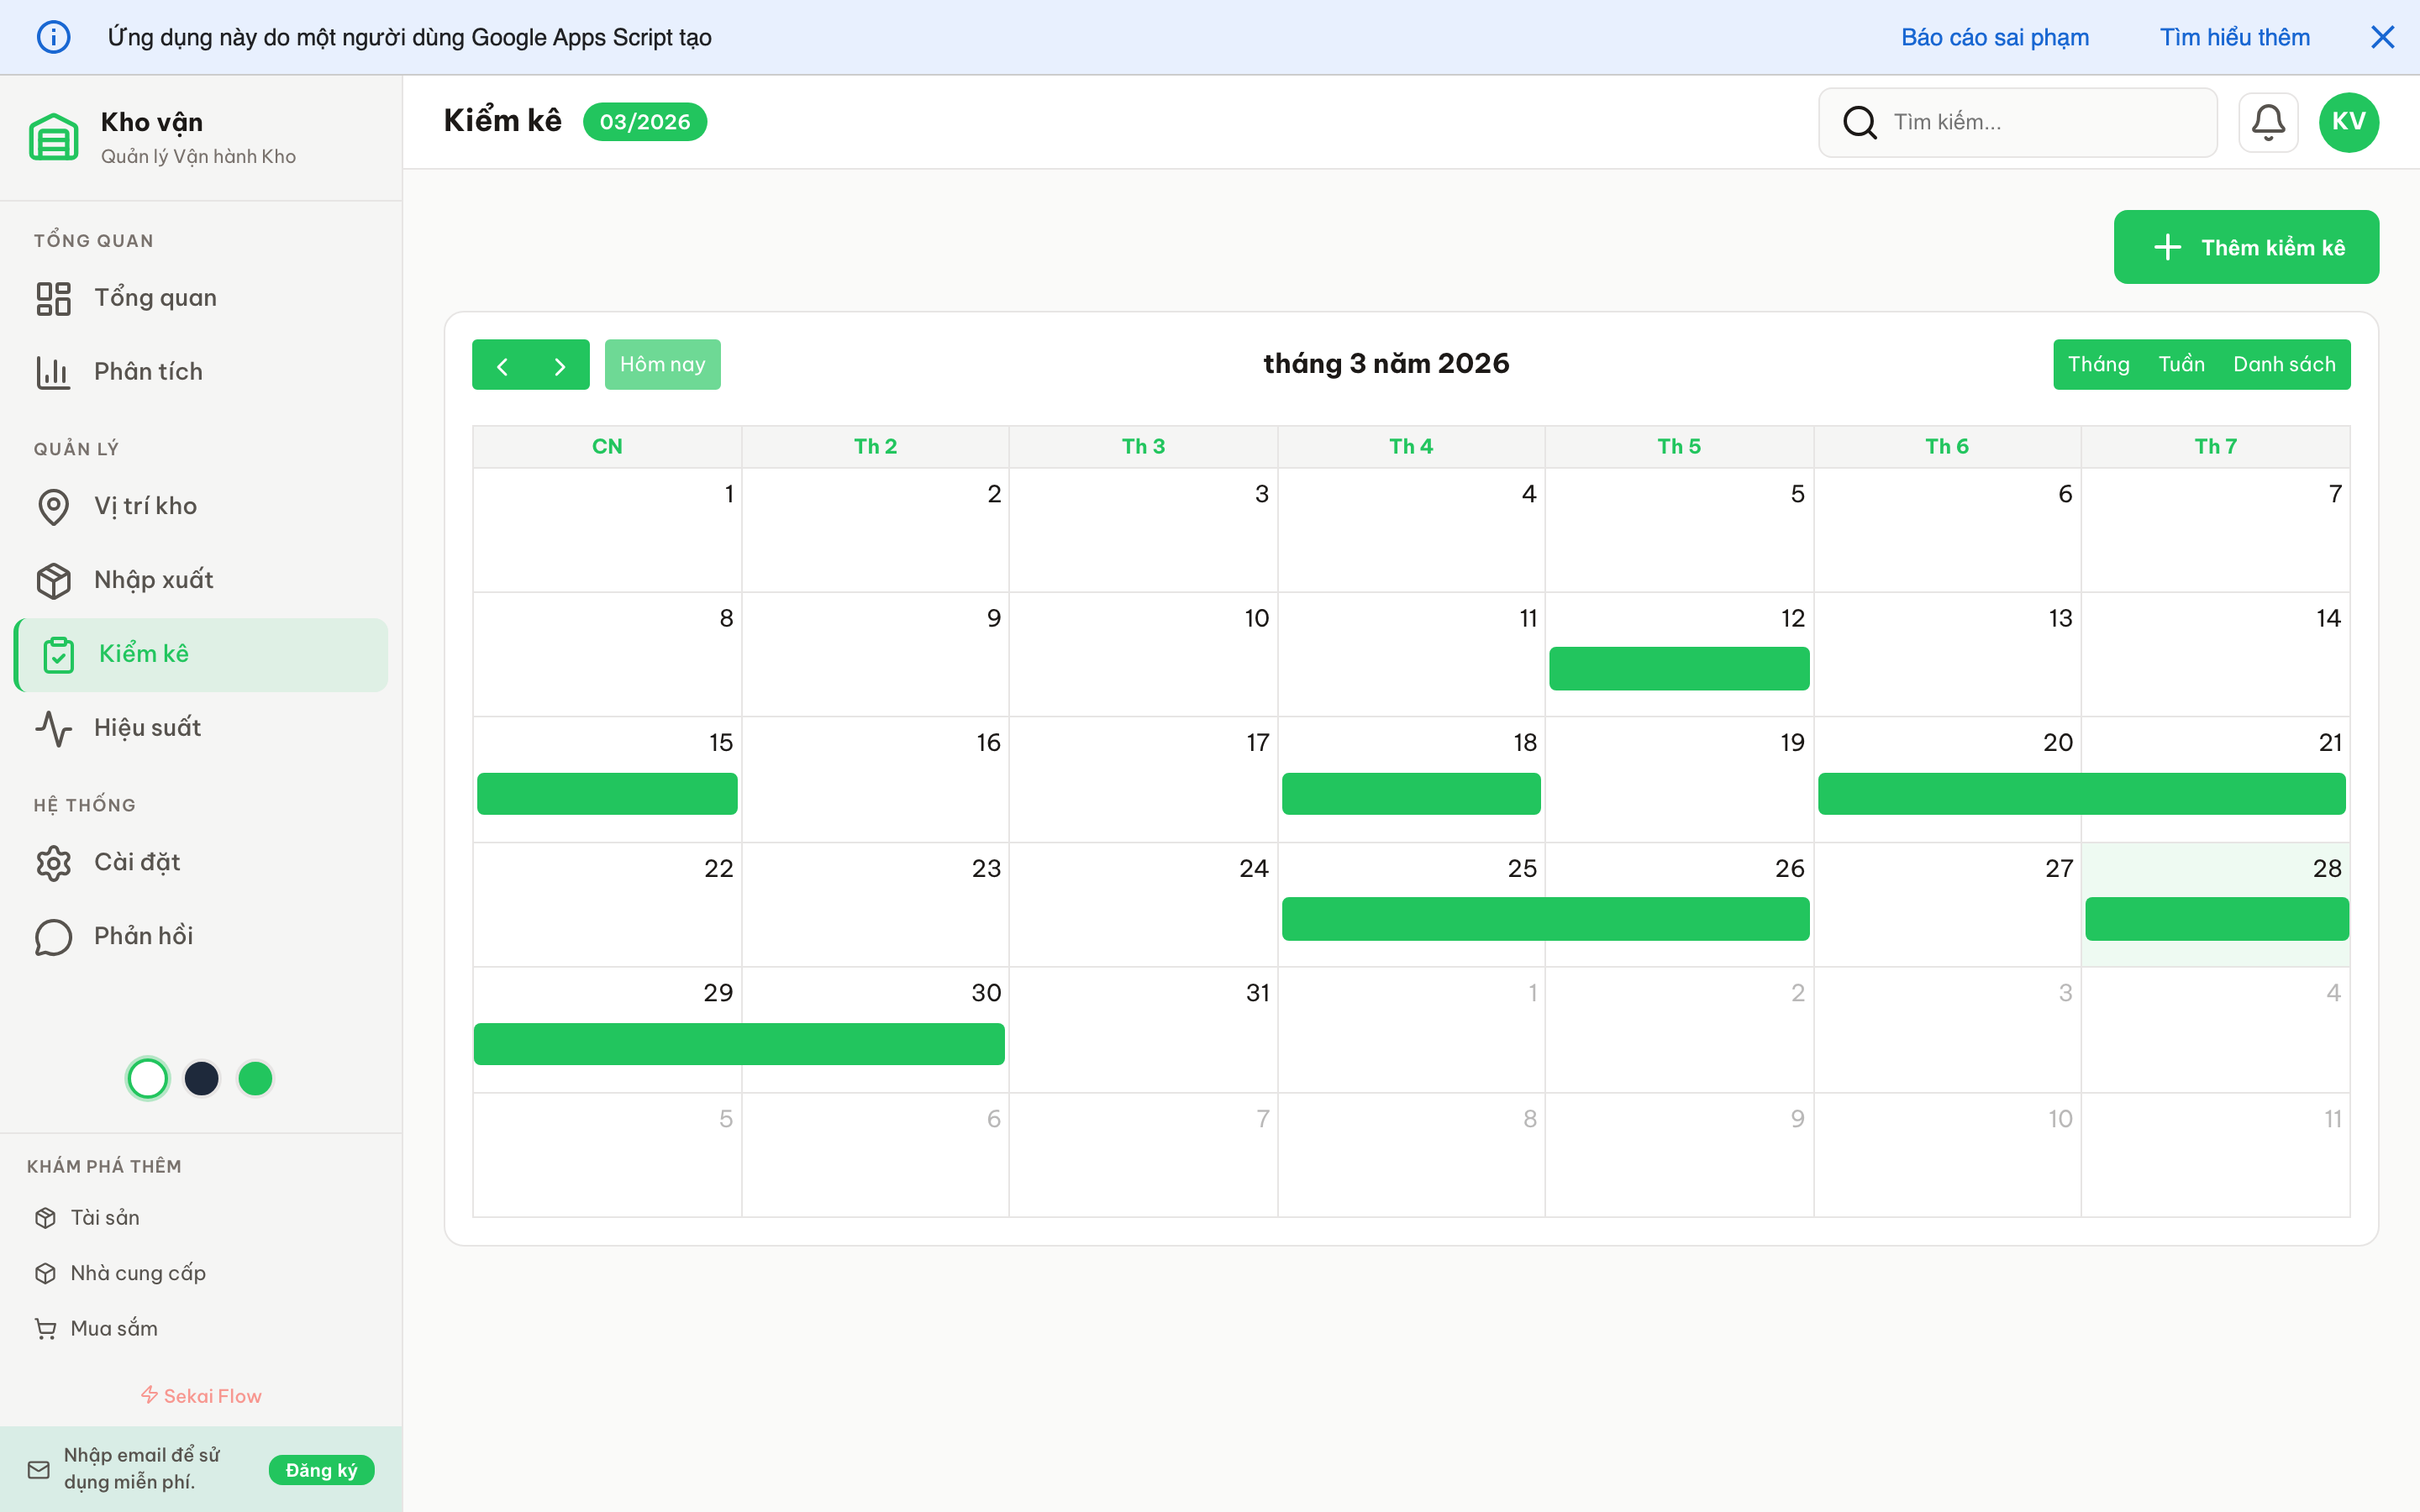The width and height of the screenshot is (2420, 1512).
Task: Switch to the Tuần tab
Action: [x=2183, y=363]
